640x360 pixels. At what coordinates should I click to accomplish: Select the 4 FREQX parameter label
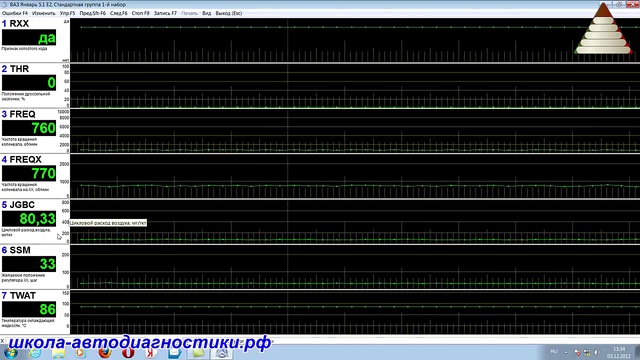pos(22,160)
